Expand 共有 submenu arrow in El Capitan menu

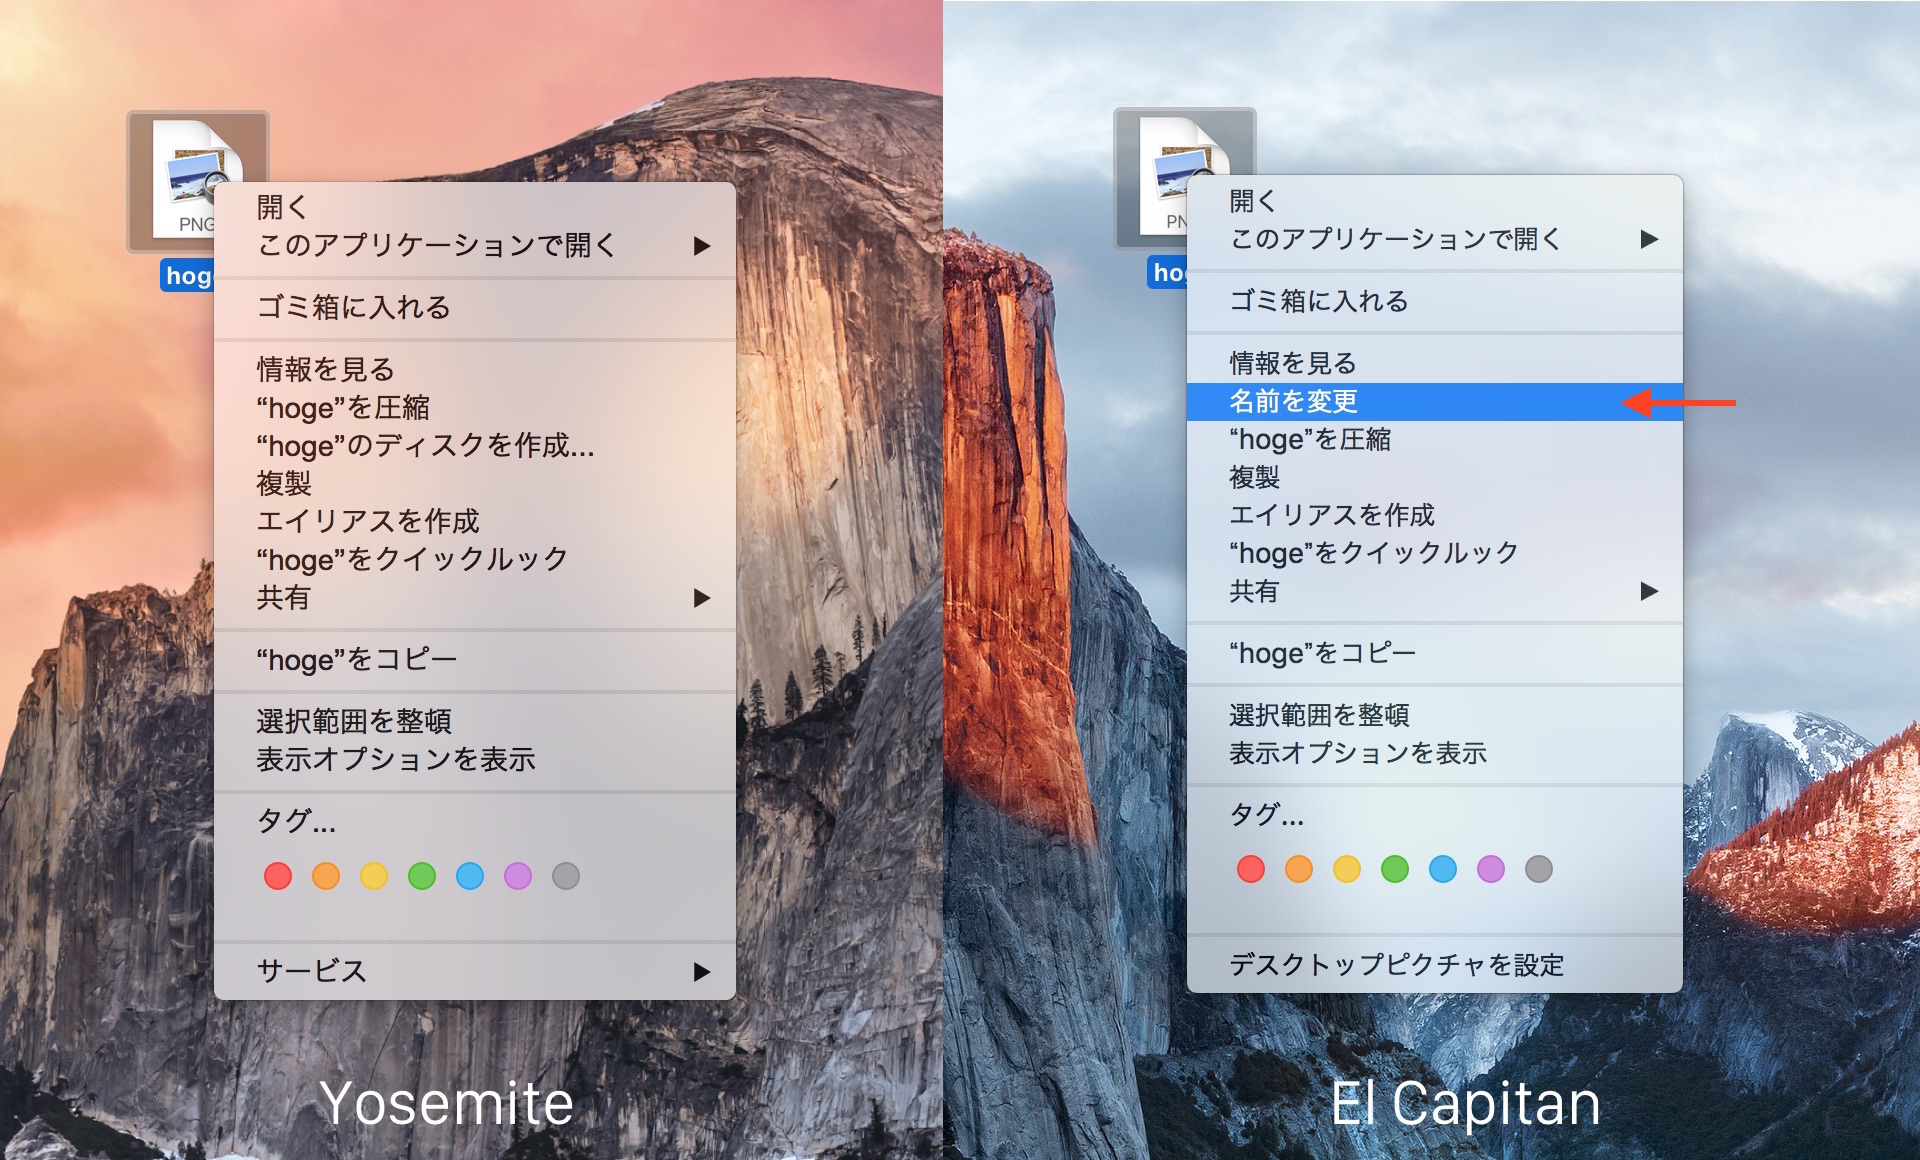coord(1649,591)
